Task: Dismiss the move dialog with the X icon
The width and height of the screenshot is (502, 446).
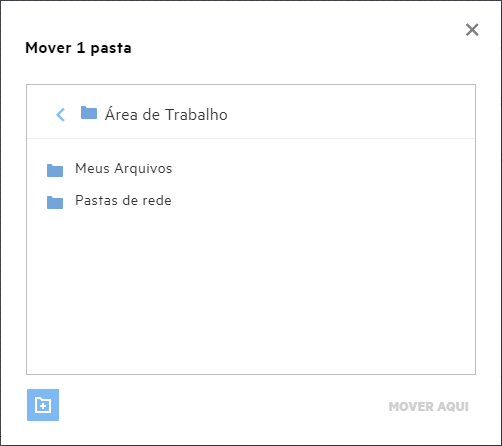Action: click(x=472, y=30)
